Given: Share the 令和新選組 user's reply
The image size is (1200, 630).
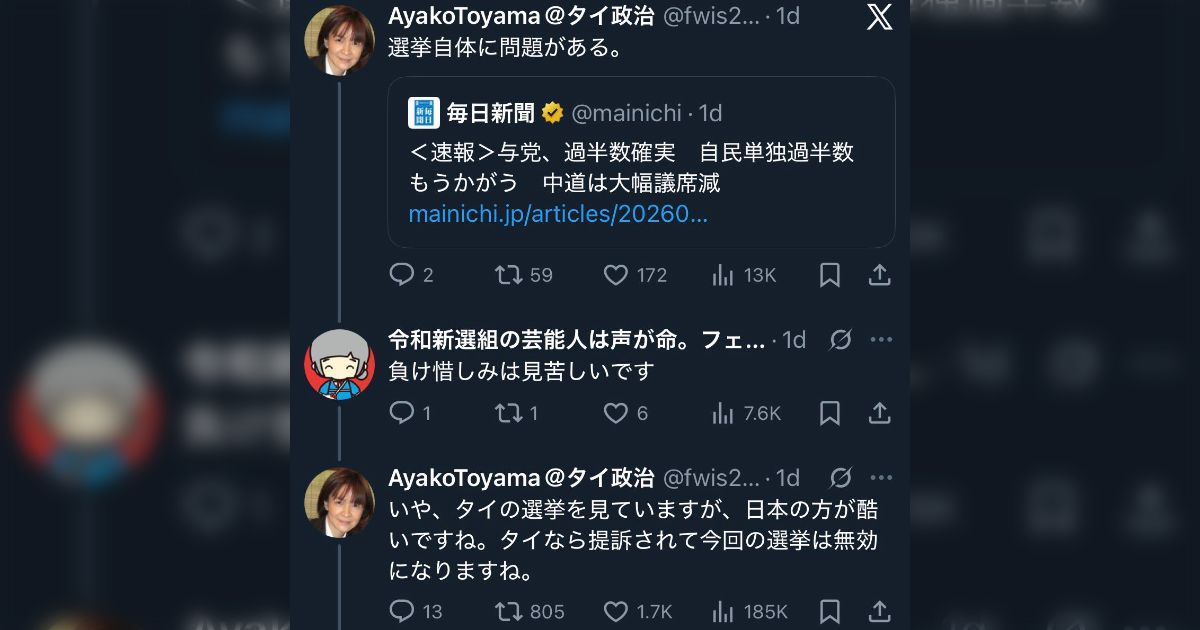Looking at the screenshot, I should tap(879, 412).
